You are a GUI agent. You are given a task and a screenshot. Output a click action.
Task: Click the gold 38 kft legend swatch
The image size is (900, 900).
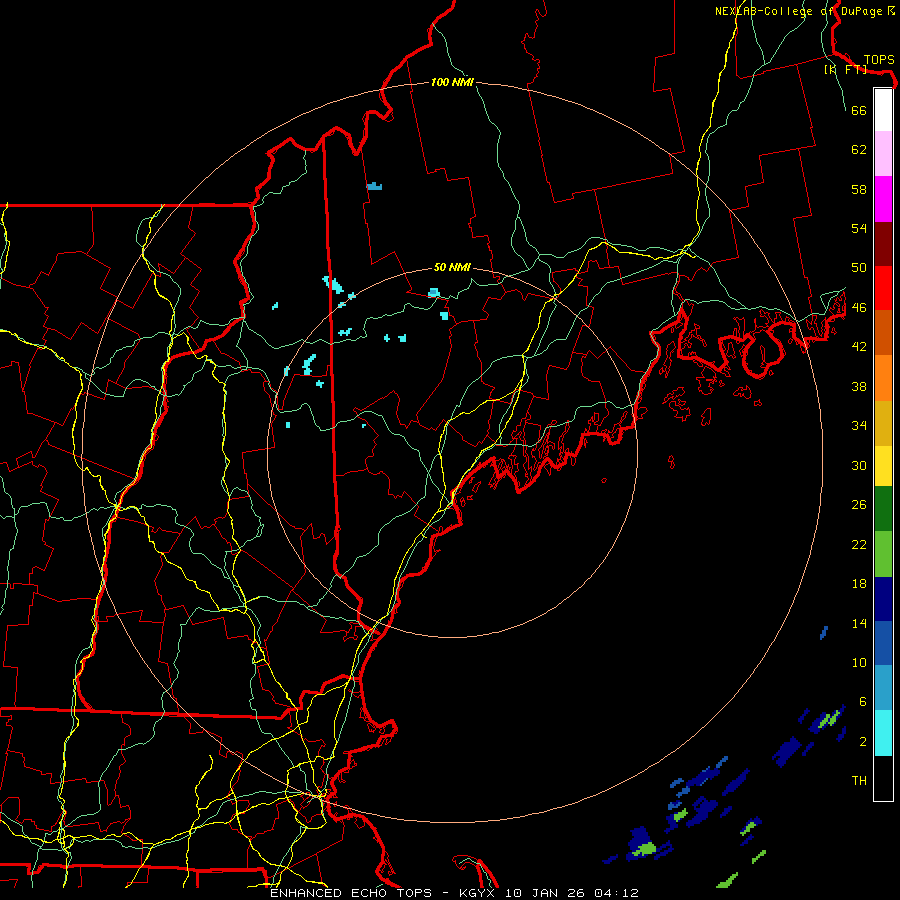tap(883, 423)
